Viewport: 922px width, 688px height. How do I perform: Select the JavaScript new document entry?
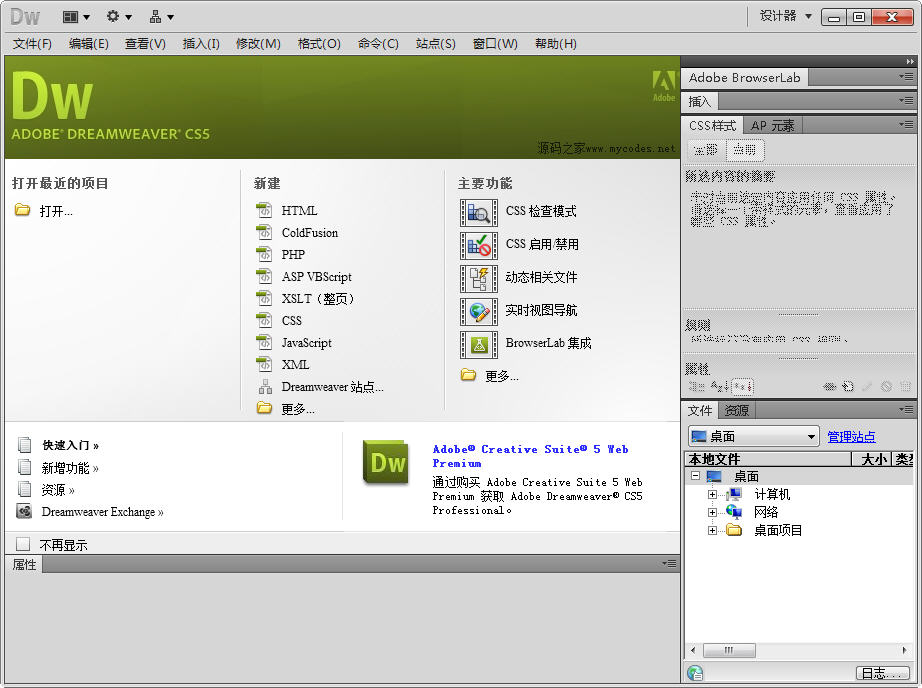pos(306,343)
